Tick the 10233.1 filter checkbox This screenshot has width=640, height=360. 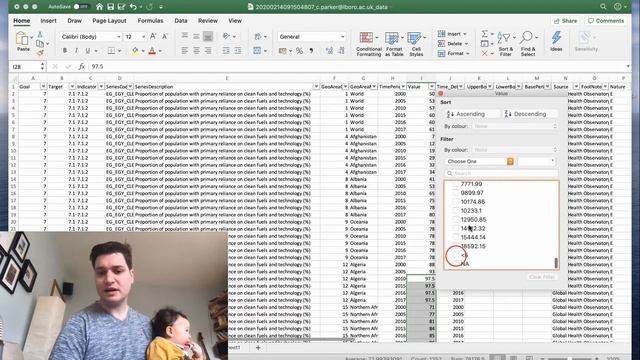(x=456, y=211)
